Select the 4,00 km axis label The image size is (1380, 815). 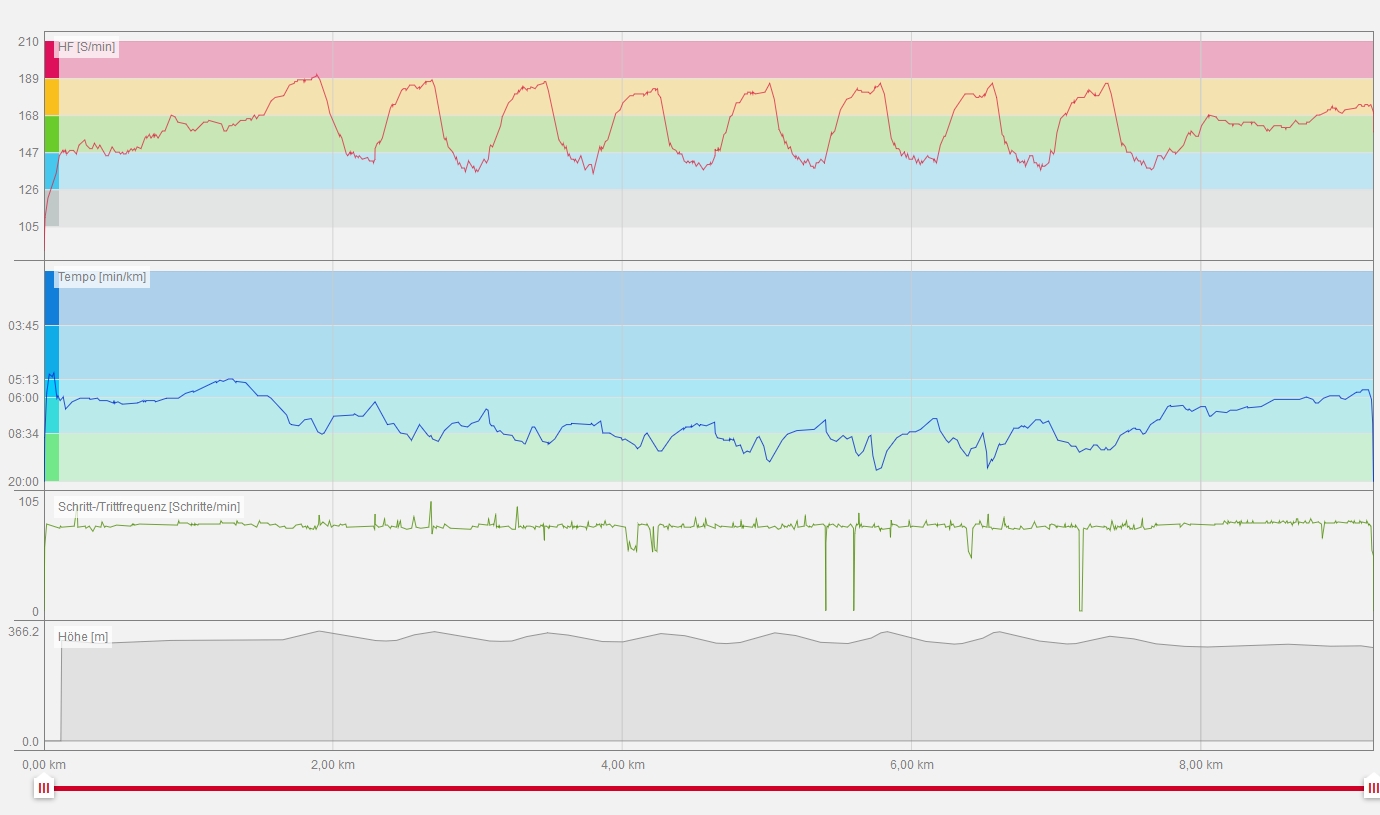622,765
